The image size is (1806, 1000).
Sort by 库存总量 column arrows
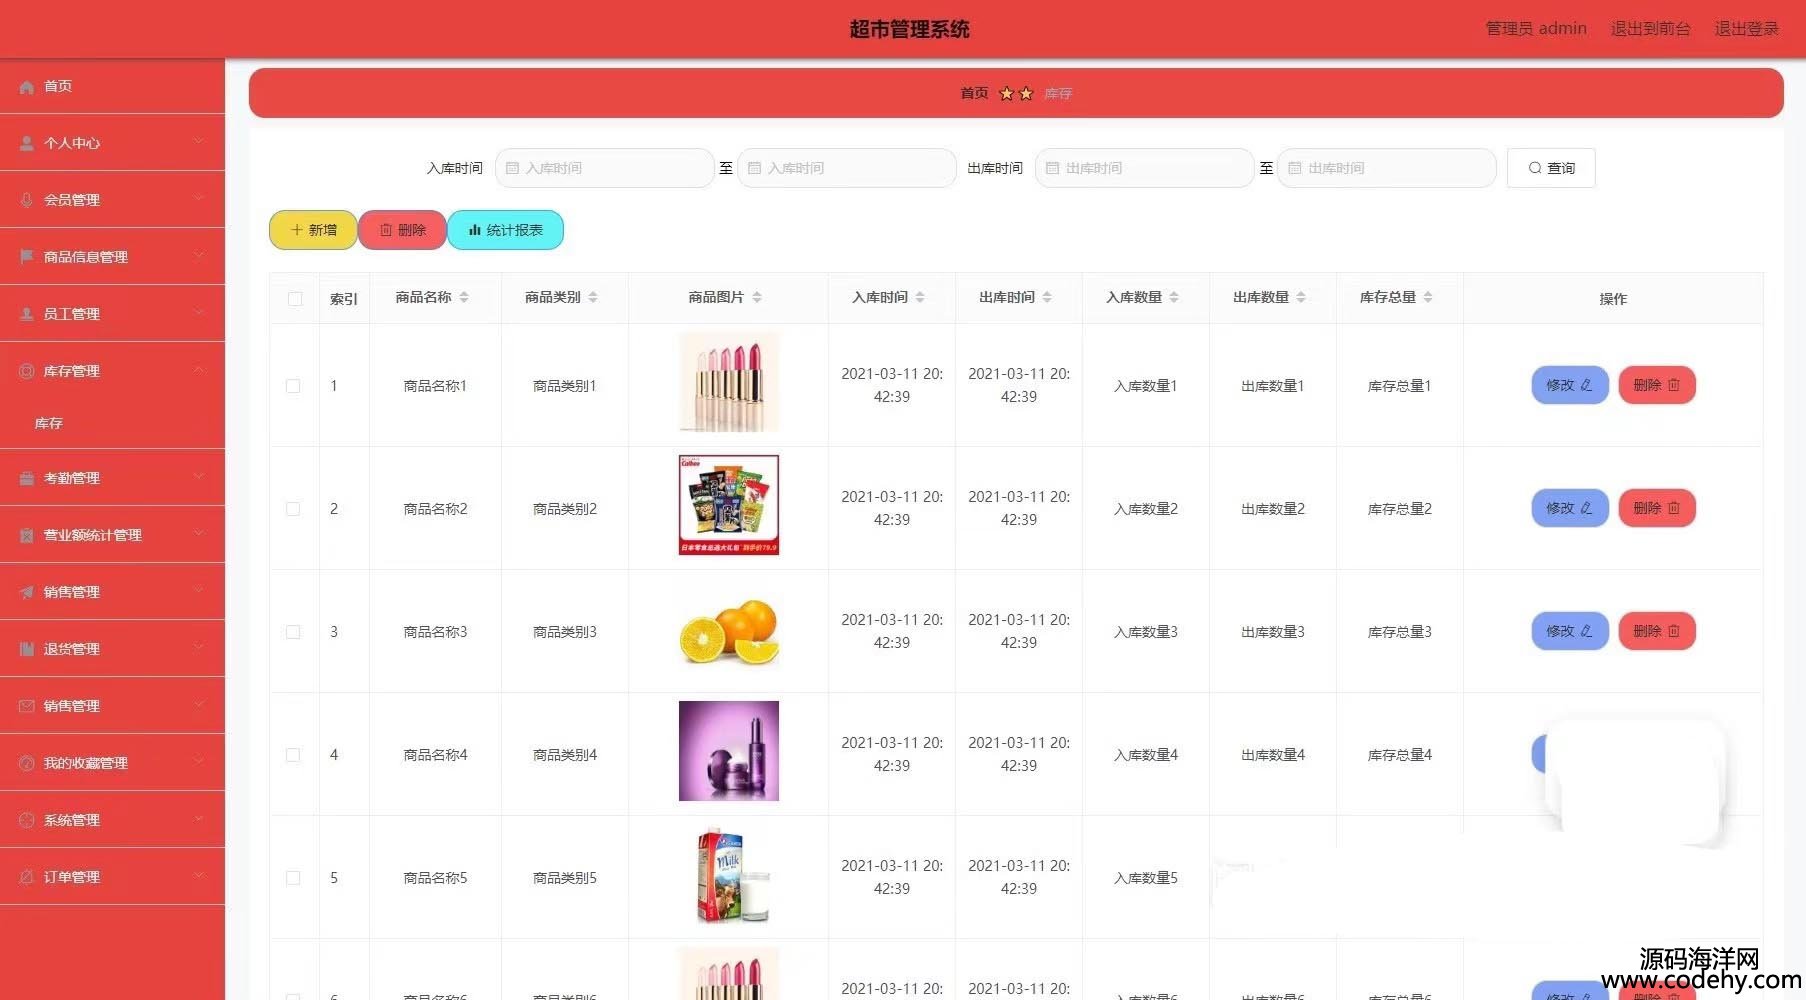[1428, 297]
